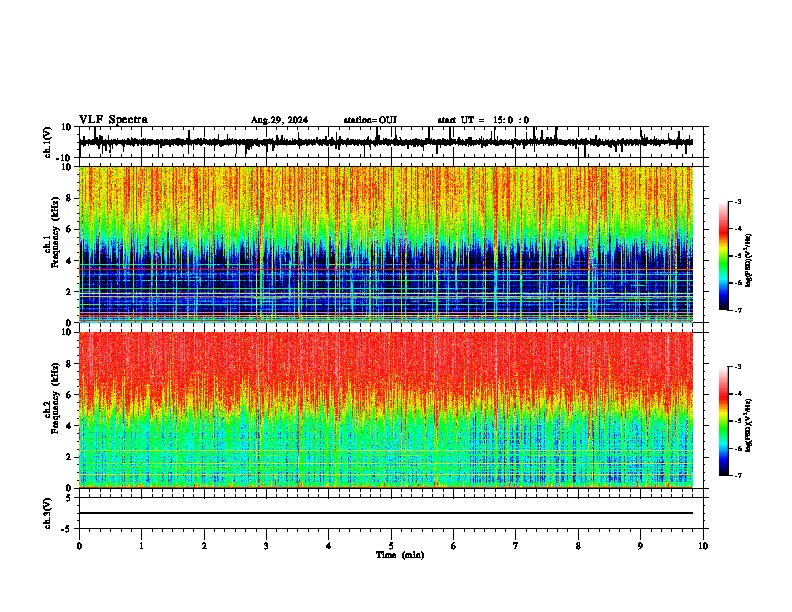Screen dimensions: 792x612
Task: Select the date text "Aug.29, 2024"
Action: coord(279,120)
